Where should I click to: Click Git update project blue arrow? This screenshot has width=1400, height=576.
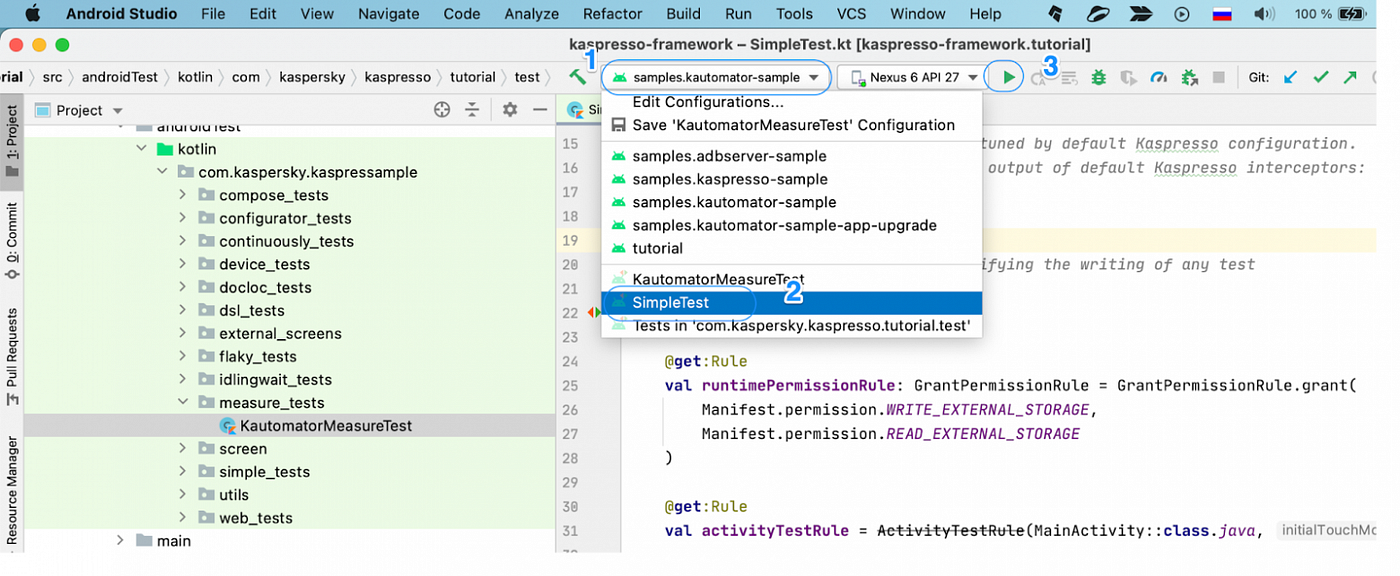click(1292, 77)
